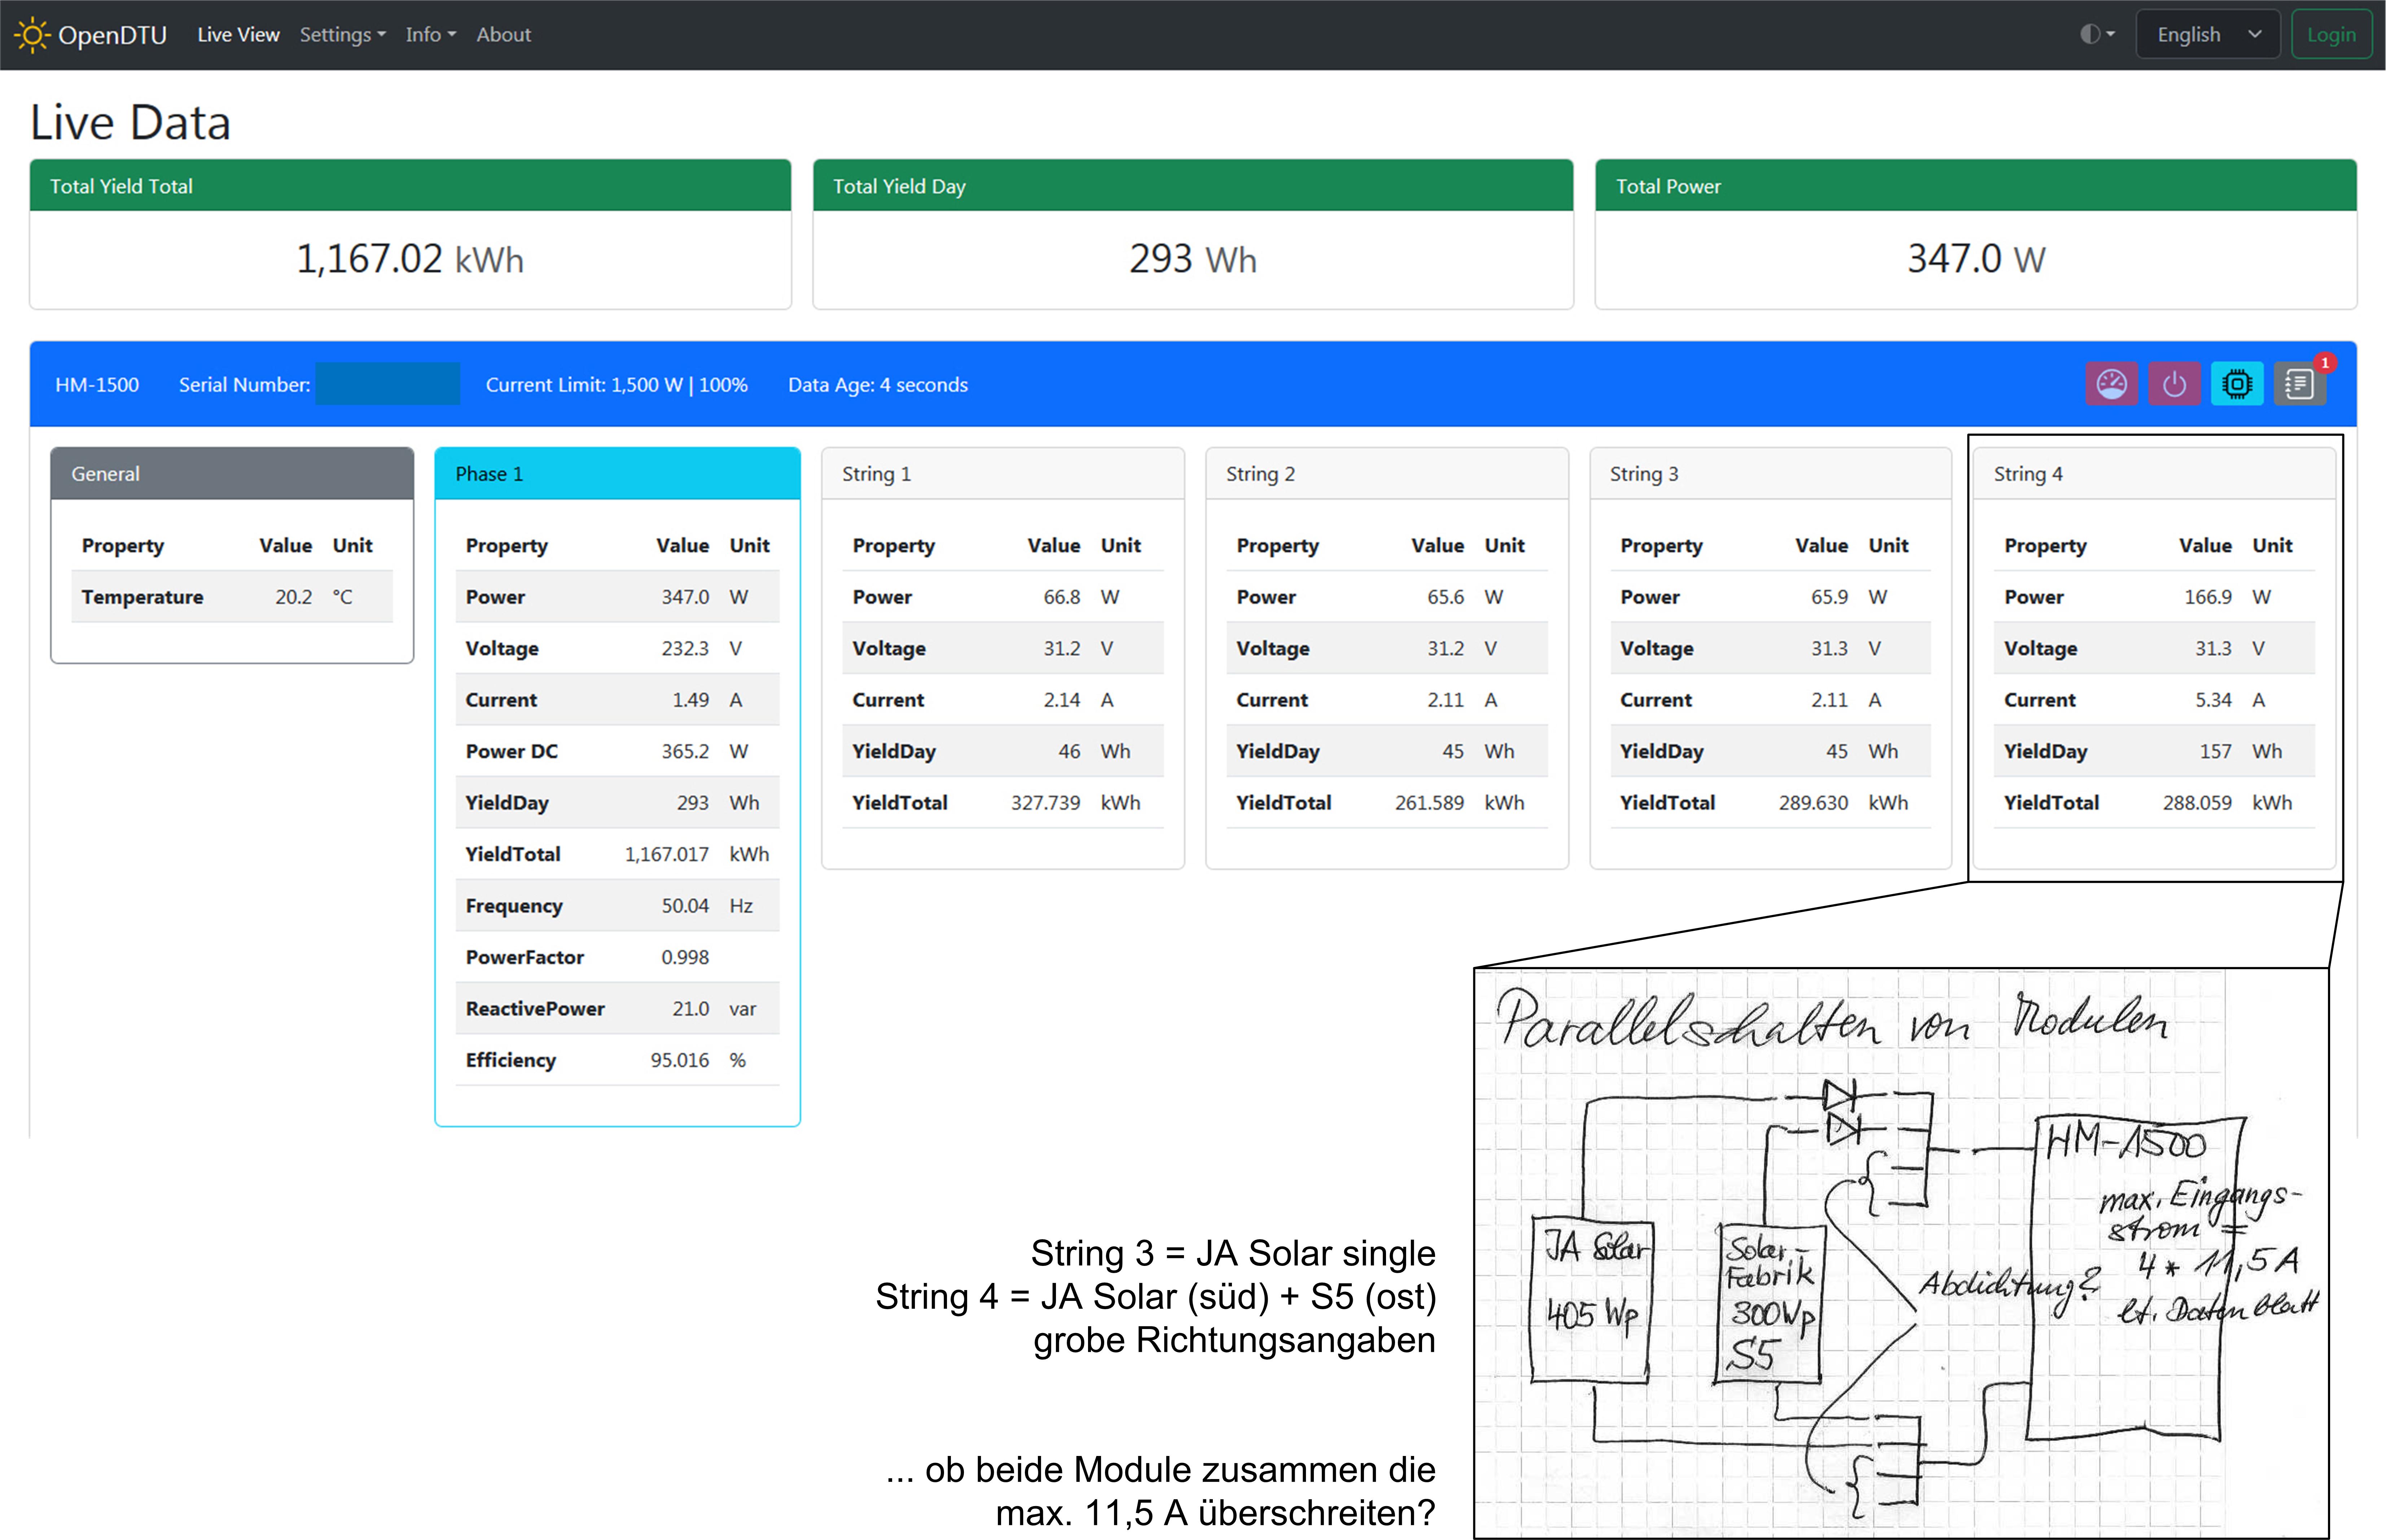Click the red event count badge
The image size is (2386, 1540).
coord(2325,363)
